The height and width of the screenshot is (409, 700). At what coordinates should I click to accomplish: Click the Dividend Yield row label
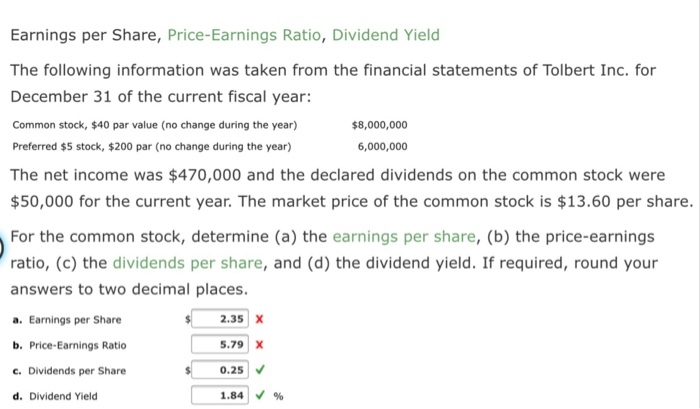[55, 396]
